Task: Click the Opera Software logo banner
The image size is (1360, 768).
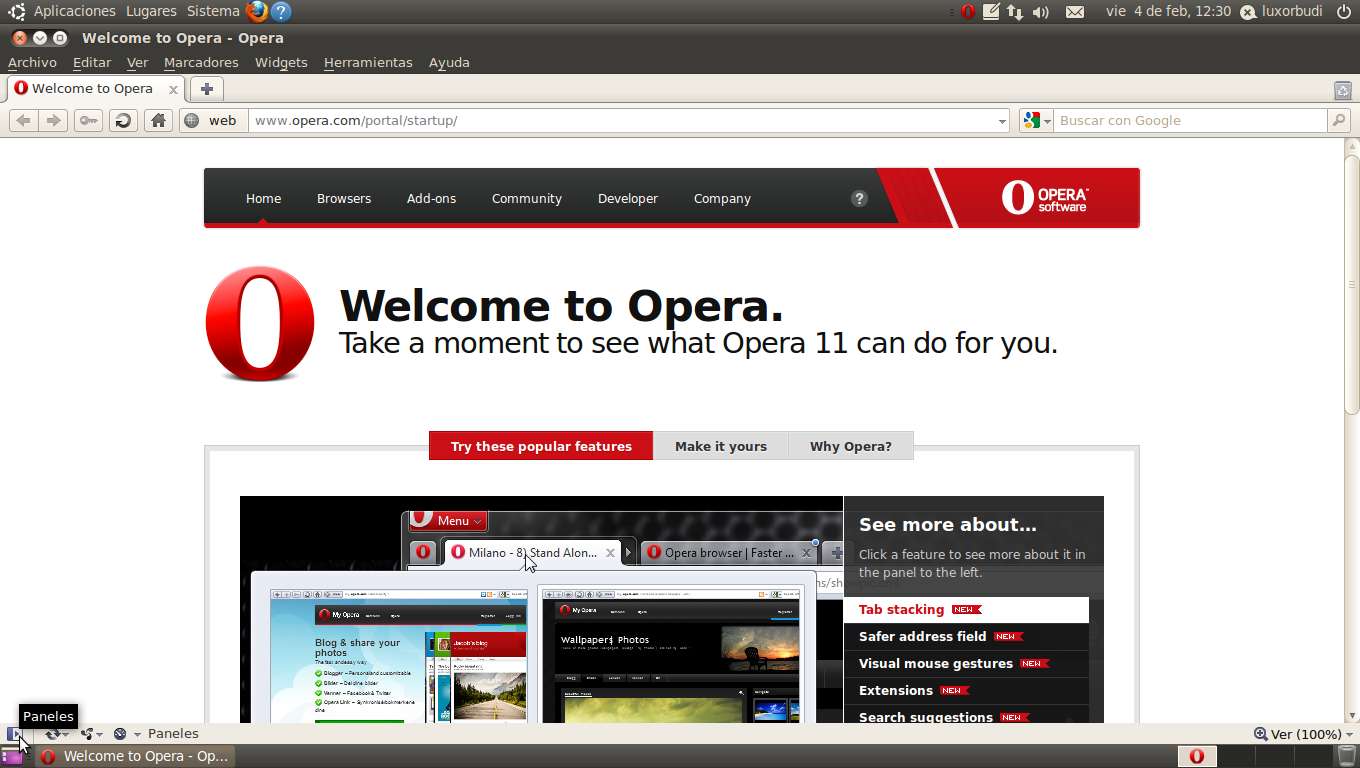Action: 1045,198
